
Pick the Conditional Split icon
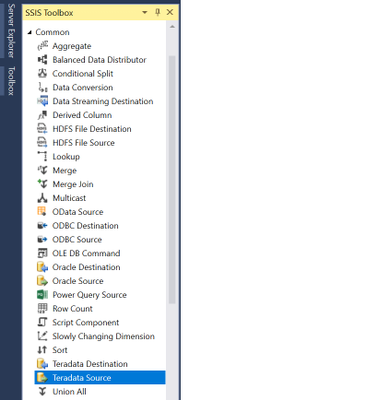pyautogui.click(x=42, y=73)
